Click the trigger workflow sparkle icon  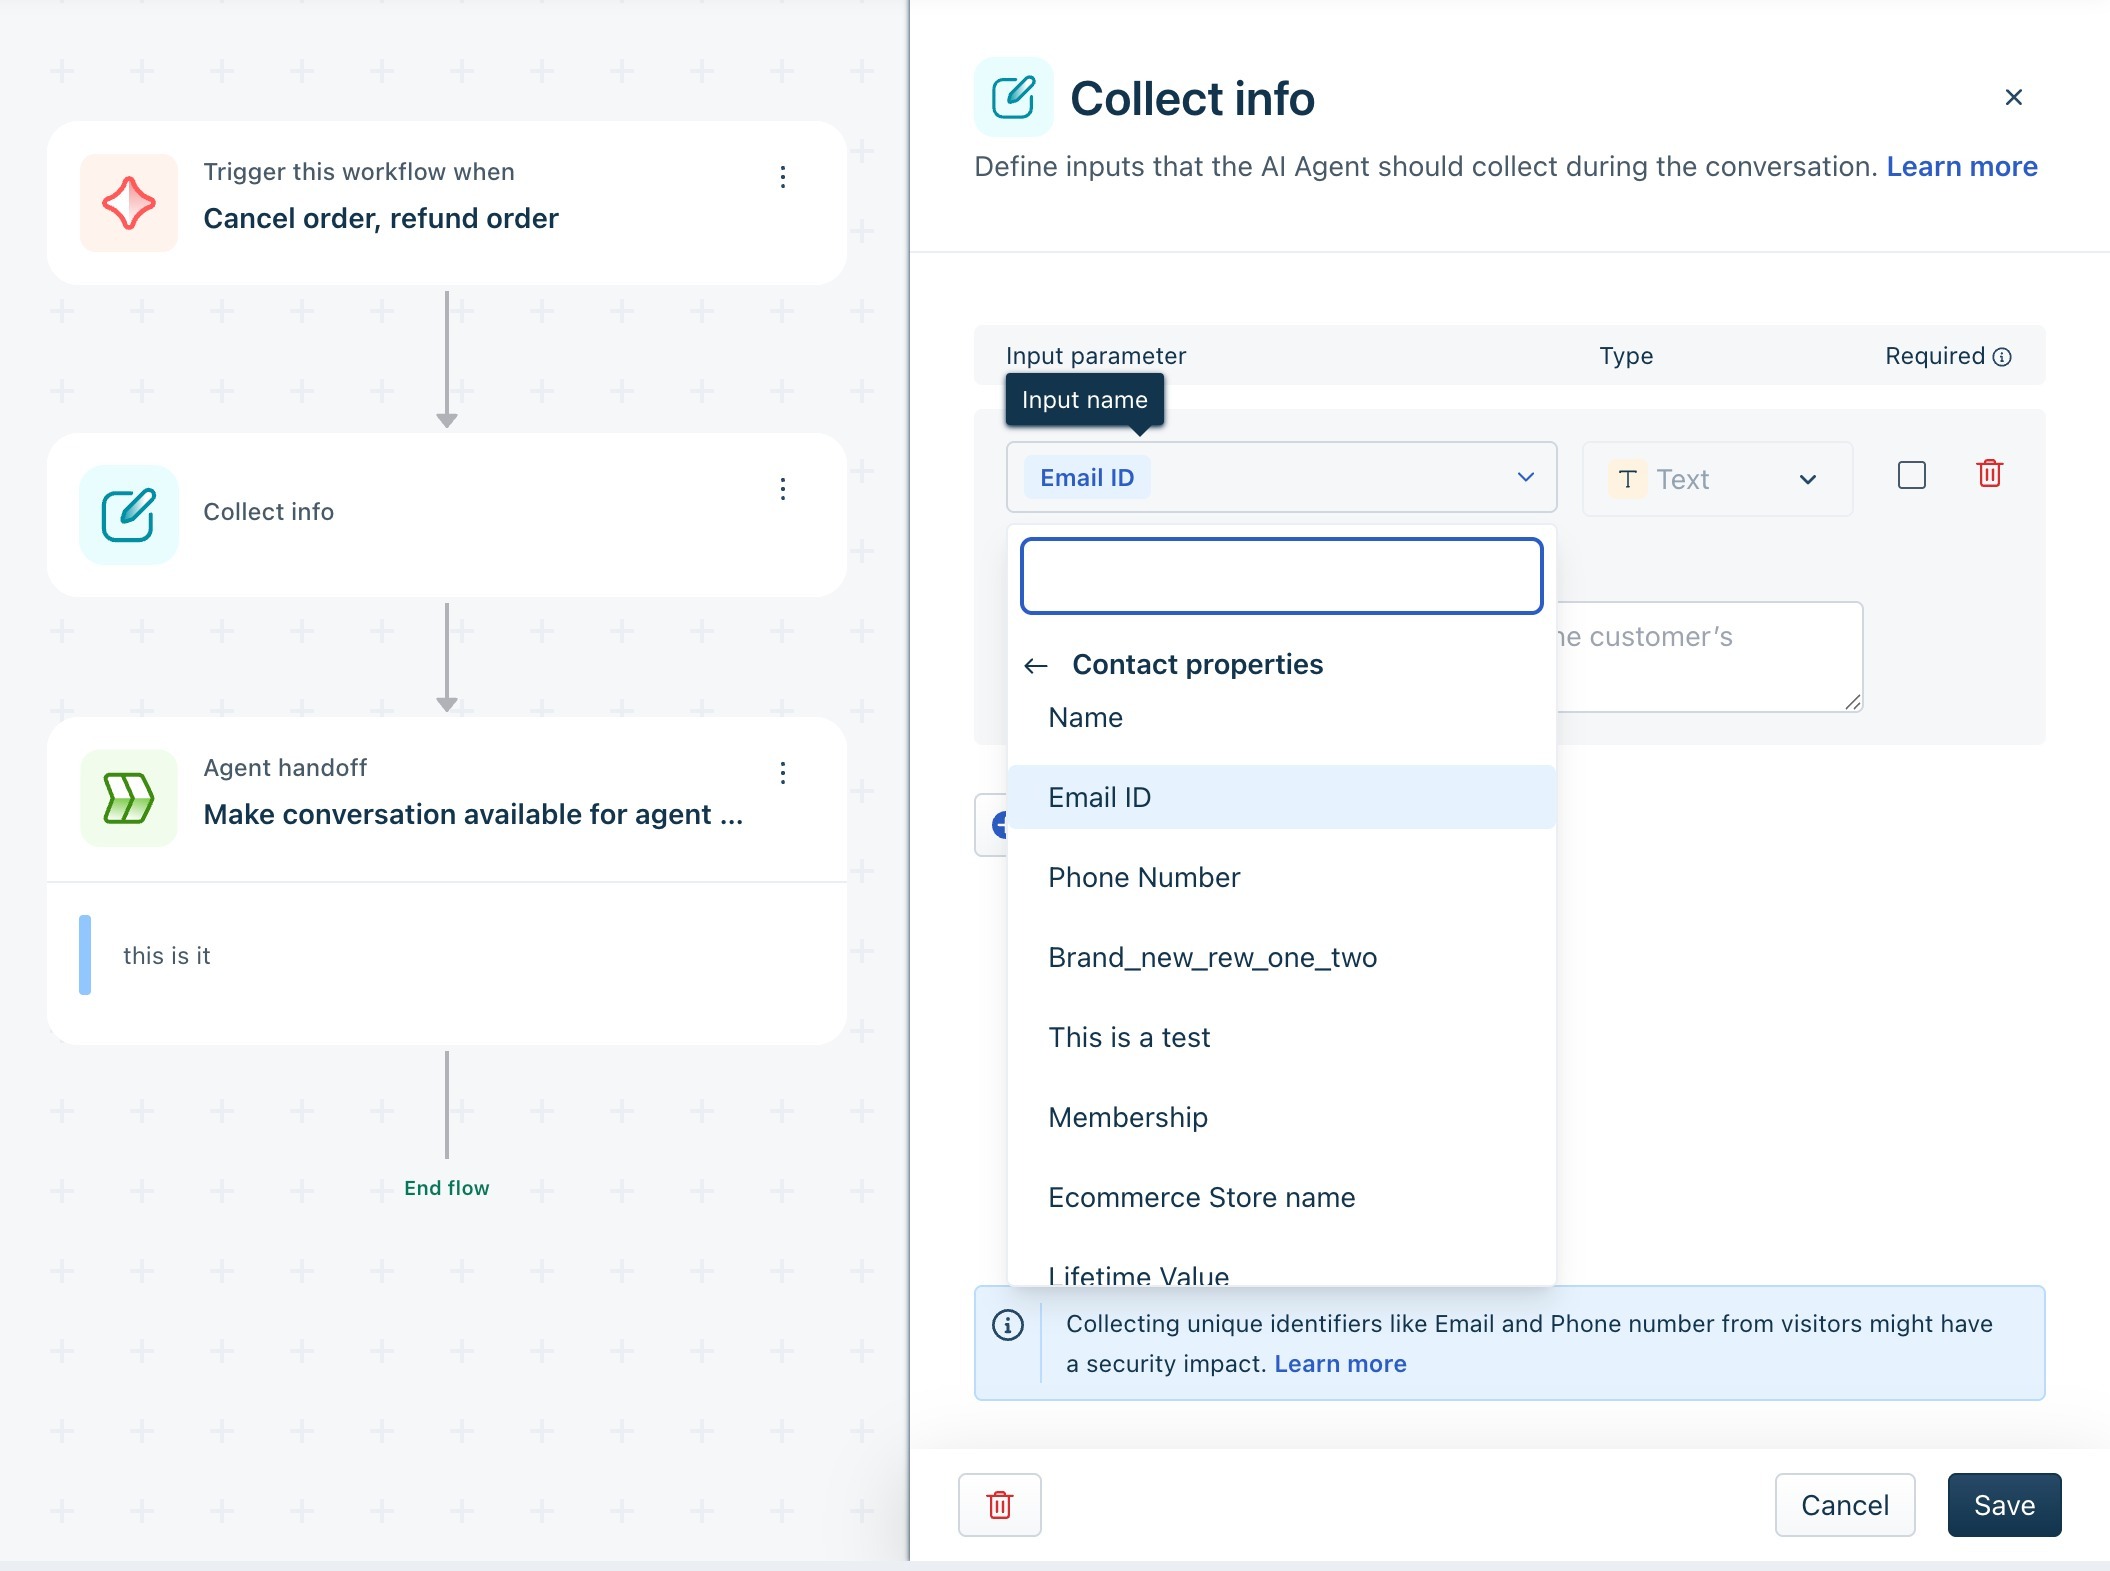coord(128,203)
